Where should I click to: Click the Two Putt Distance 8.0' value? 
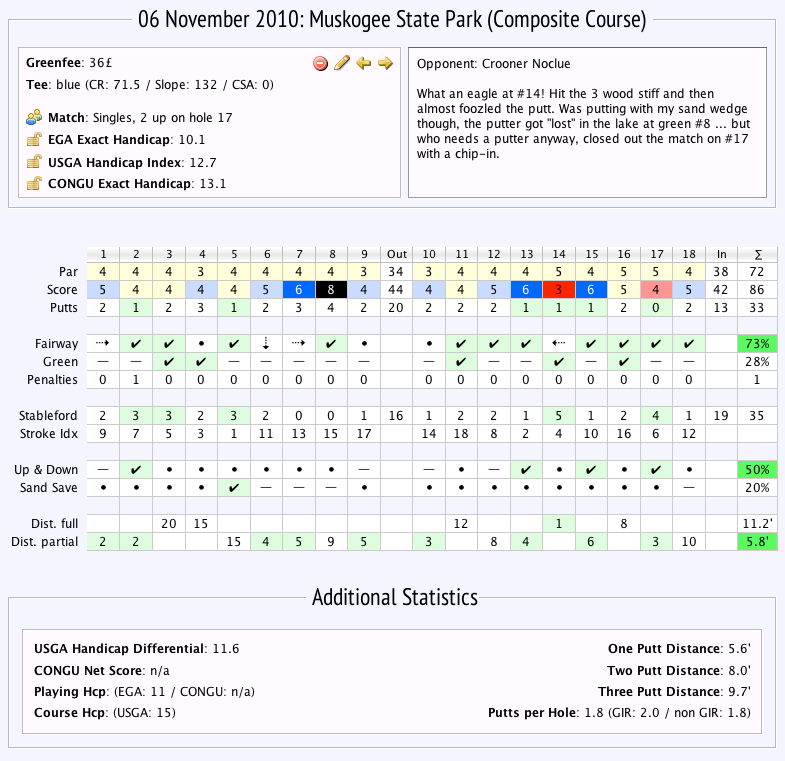point(739,670)
